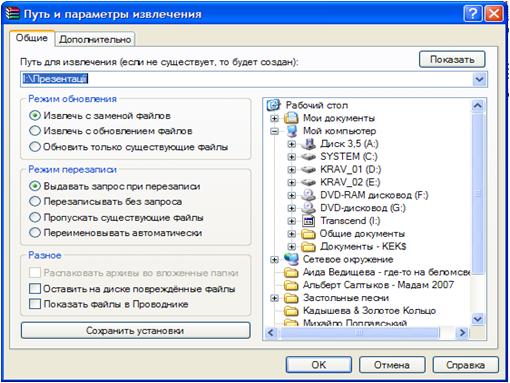Click the tree's scroll-right arrow
The height and width of the screenshot is (383, 510).
(462, 332)
